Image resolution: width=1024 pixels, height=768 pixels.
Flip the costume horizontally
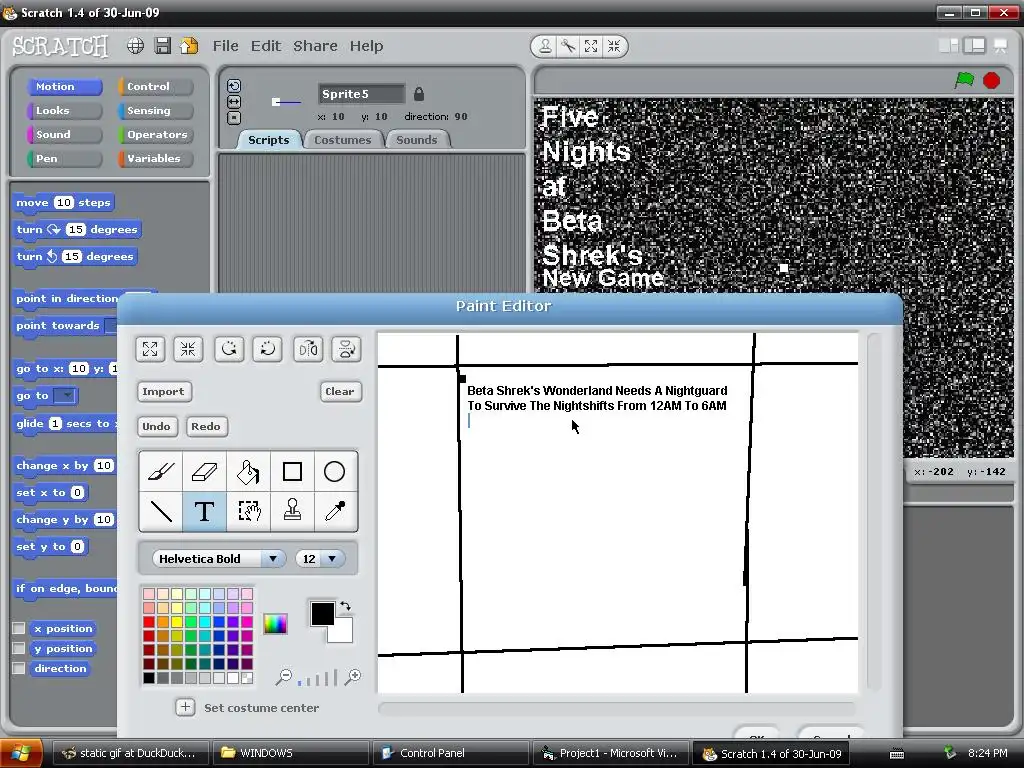[x=308, y=349]
